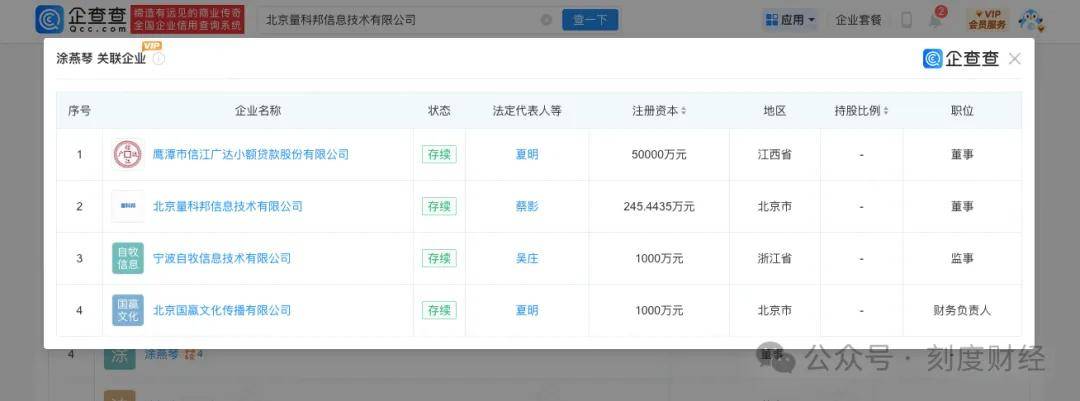Click the 国赢文化 company logo
Image resolution: width=1080 pixels, height=401 pixels.
pyautogui.click(x=128, y=310)
